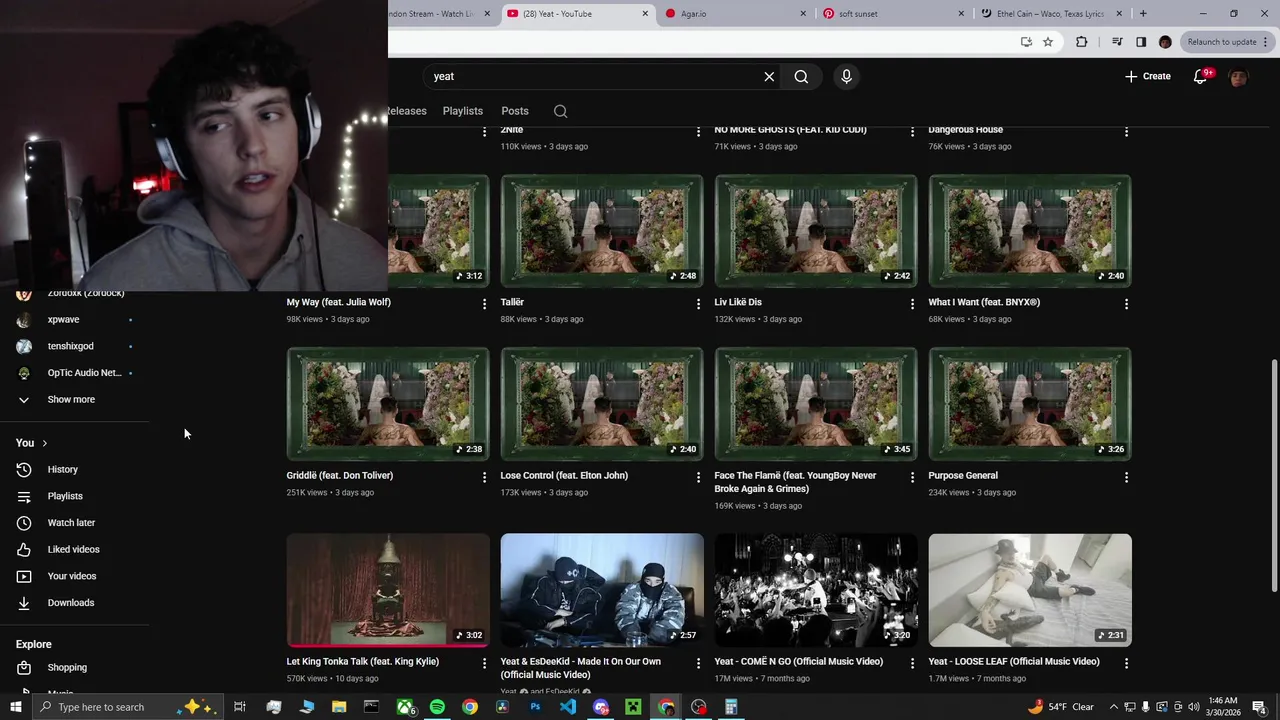Switch to the Ethel Cain lyrics tab
This screenshot has width=1280, height=720.
1052,14
